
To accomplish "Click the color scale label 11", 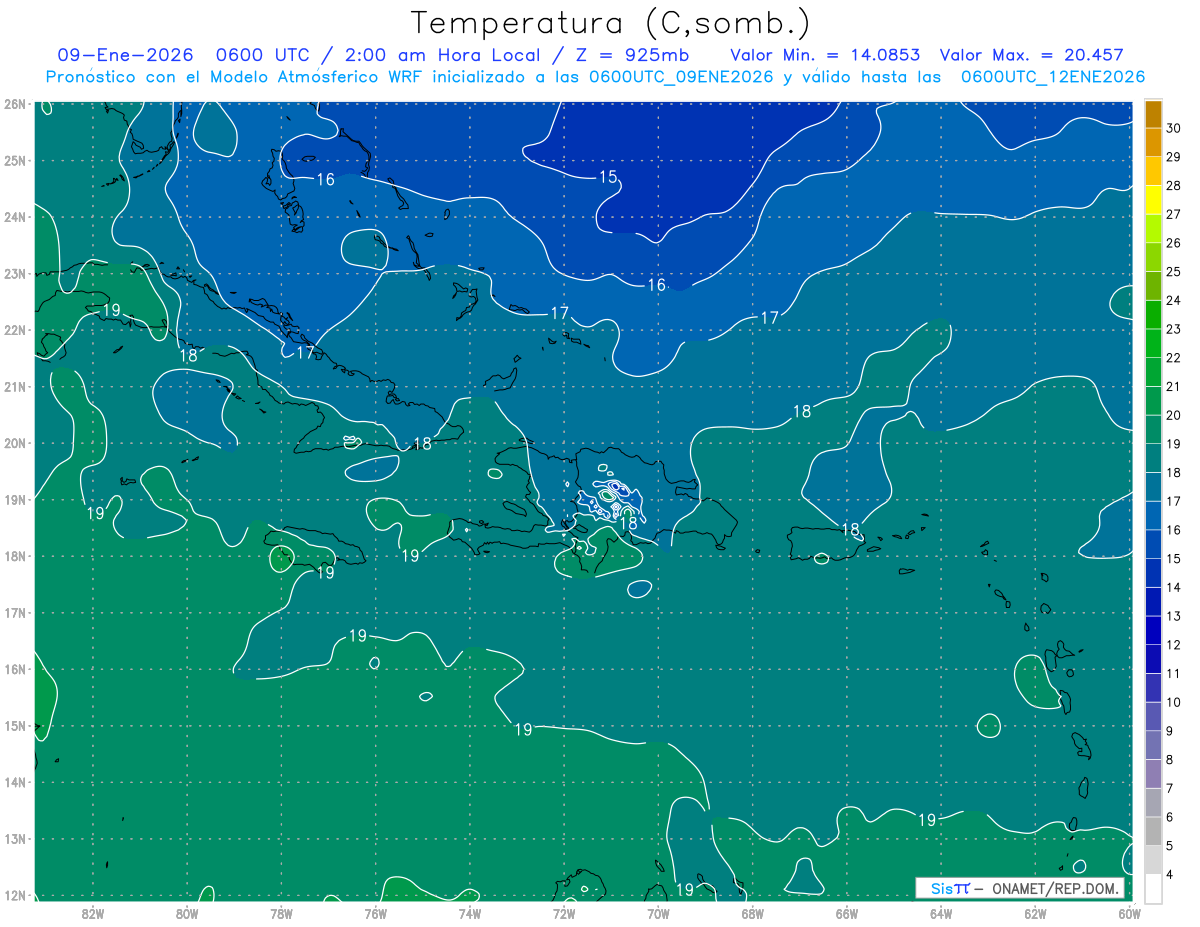I will pyautogui.click(x=1174, y=673).
